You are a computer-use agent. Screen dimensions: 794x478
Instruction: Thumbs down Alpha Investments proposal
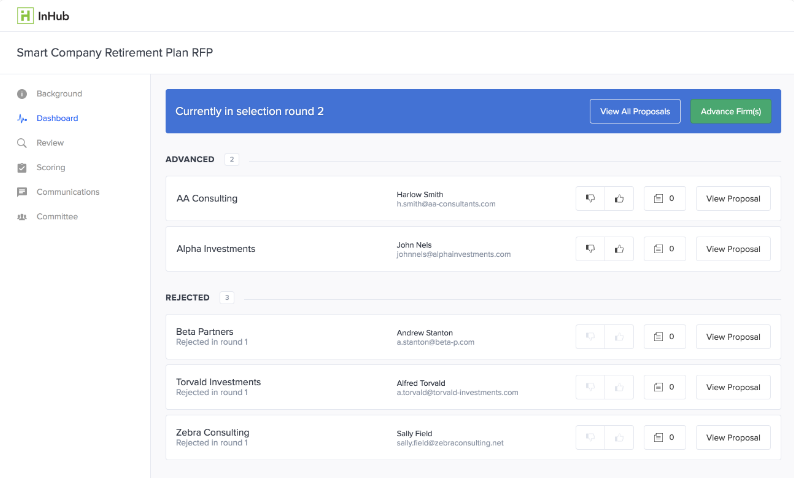[x=590, y=249]
